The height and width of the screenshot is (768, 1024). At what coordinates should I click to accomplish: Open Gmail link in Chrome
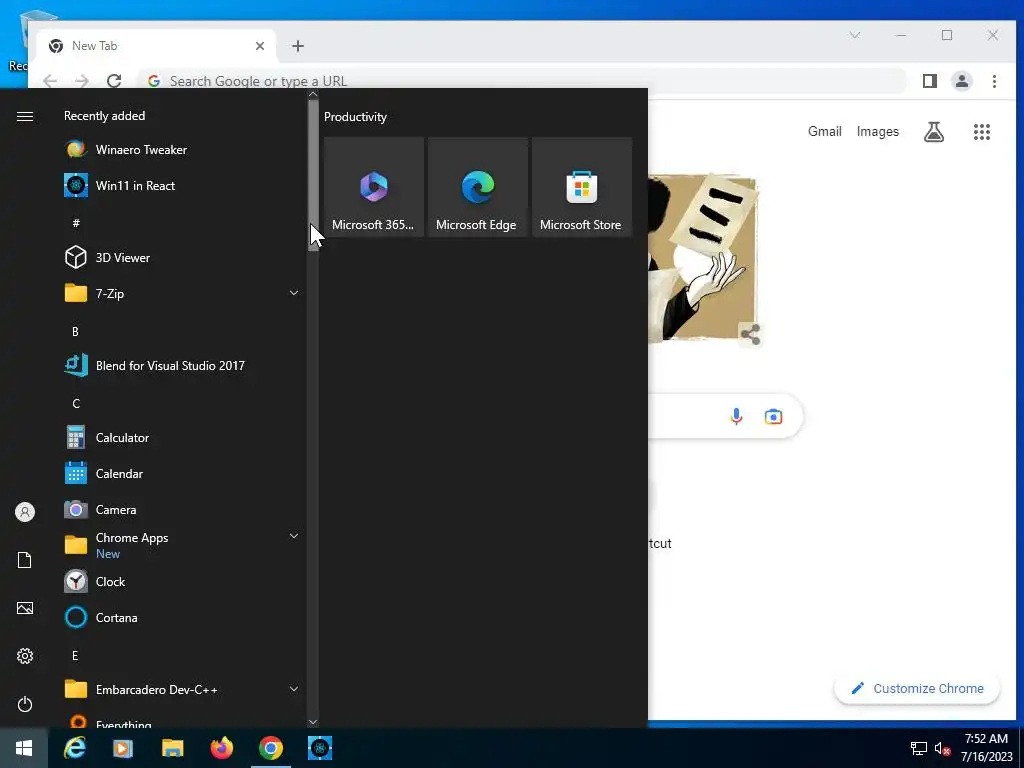coord(824,131)
